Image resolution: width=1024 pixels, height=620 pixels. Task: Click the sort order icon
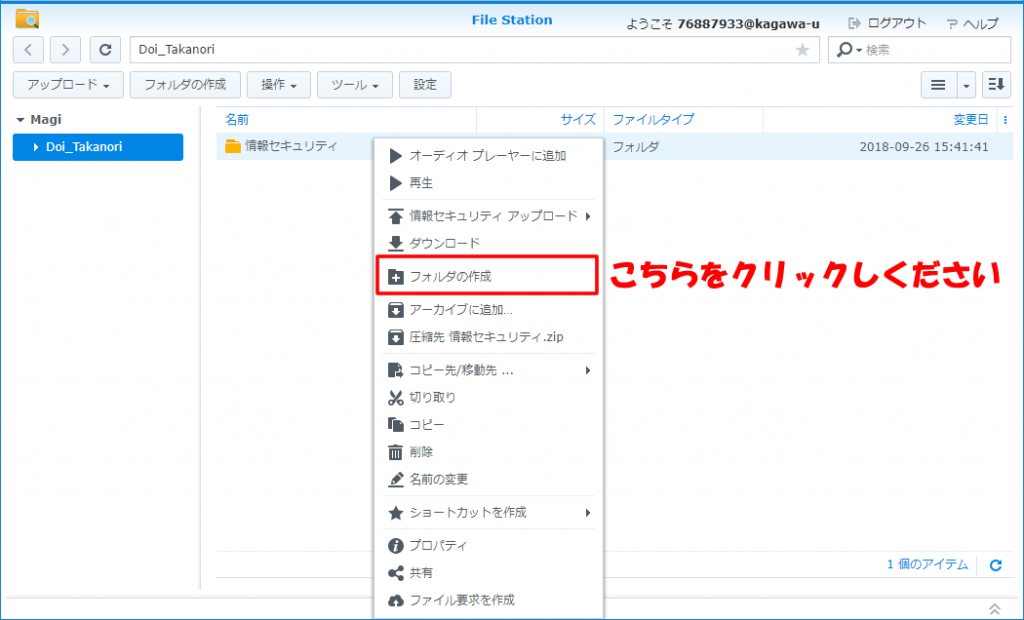996,85
